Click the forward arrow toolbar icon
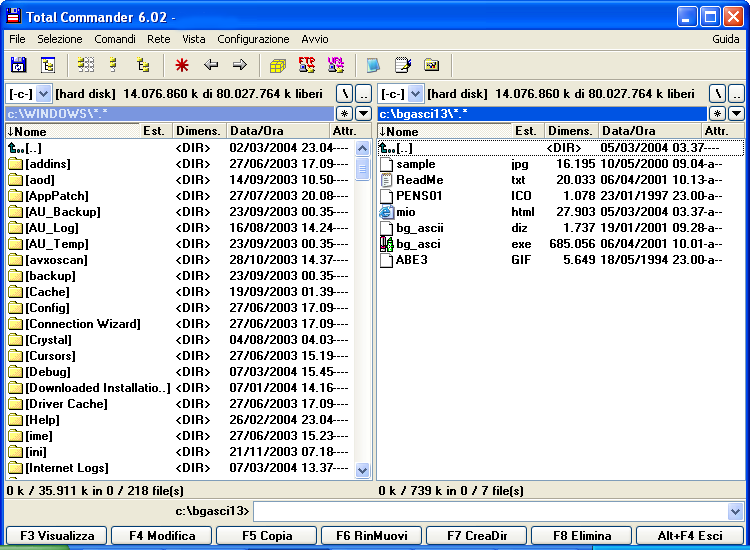The height and width of the screenshot is (550, 750). pos(239,65)
